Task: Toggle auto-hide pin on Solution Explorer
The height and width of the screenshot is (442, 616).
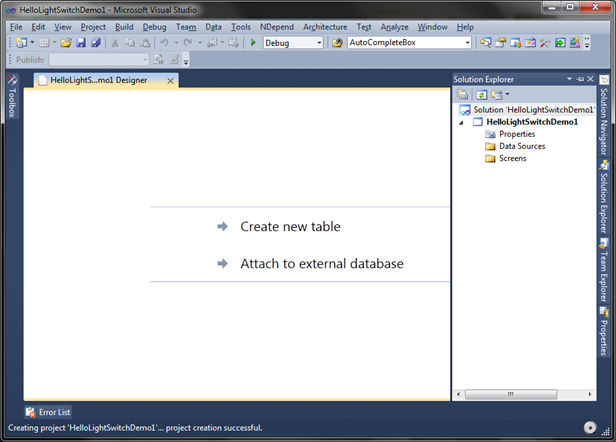Action: [x=580, y=79]
